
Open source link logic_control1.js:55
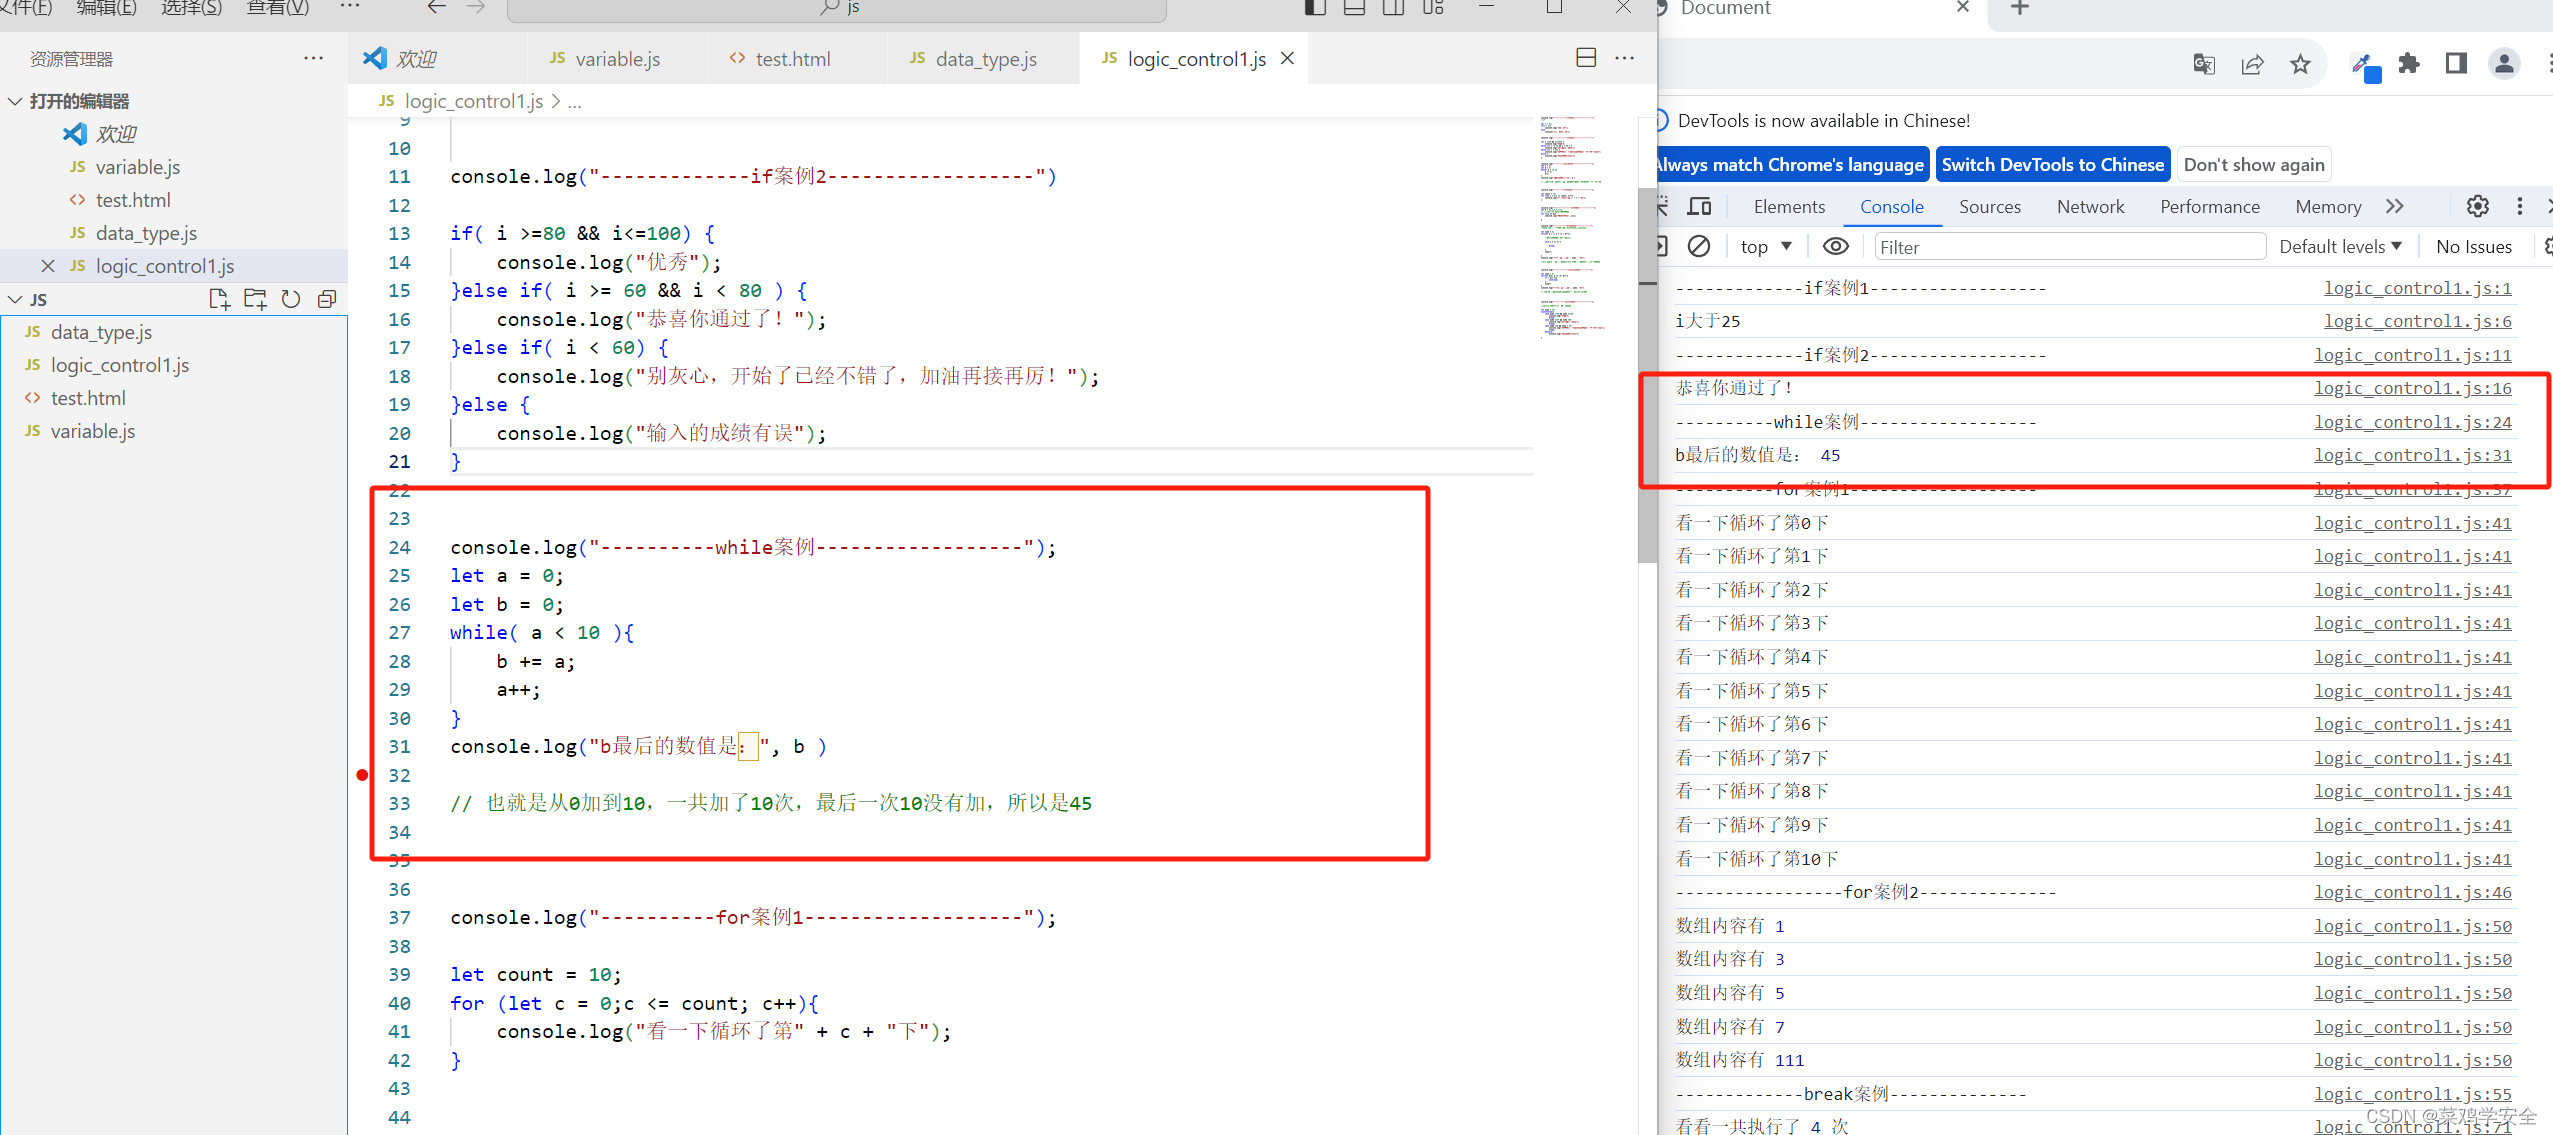pyautogui.click(x=2412, y=1094)
